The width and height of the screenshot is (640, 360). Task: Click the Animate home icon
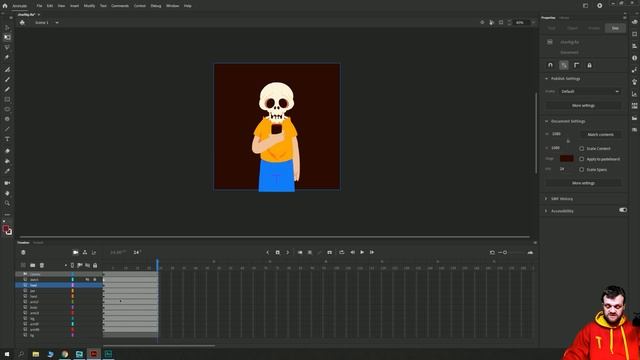[5, 6]
